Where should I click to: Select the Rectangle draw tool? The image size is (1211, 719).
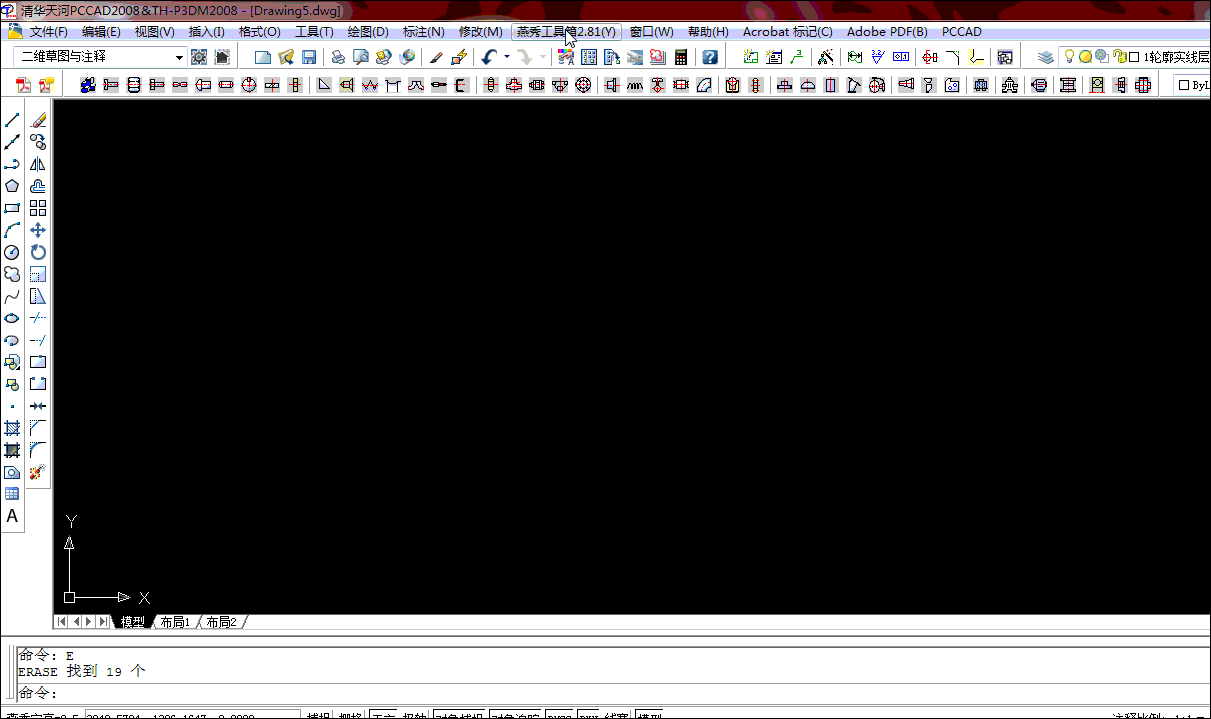pos(12,208)
